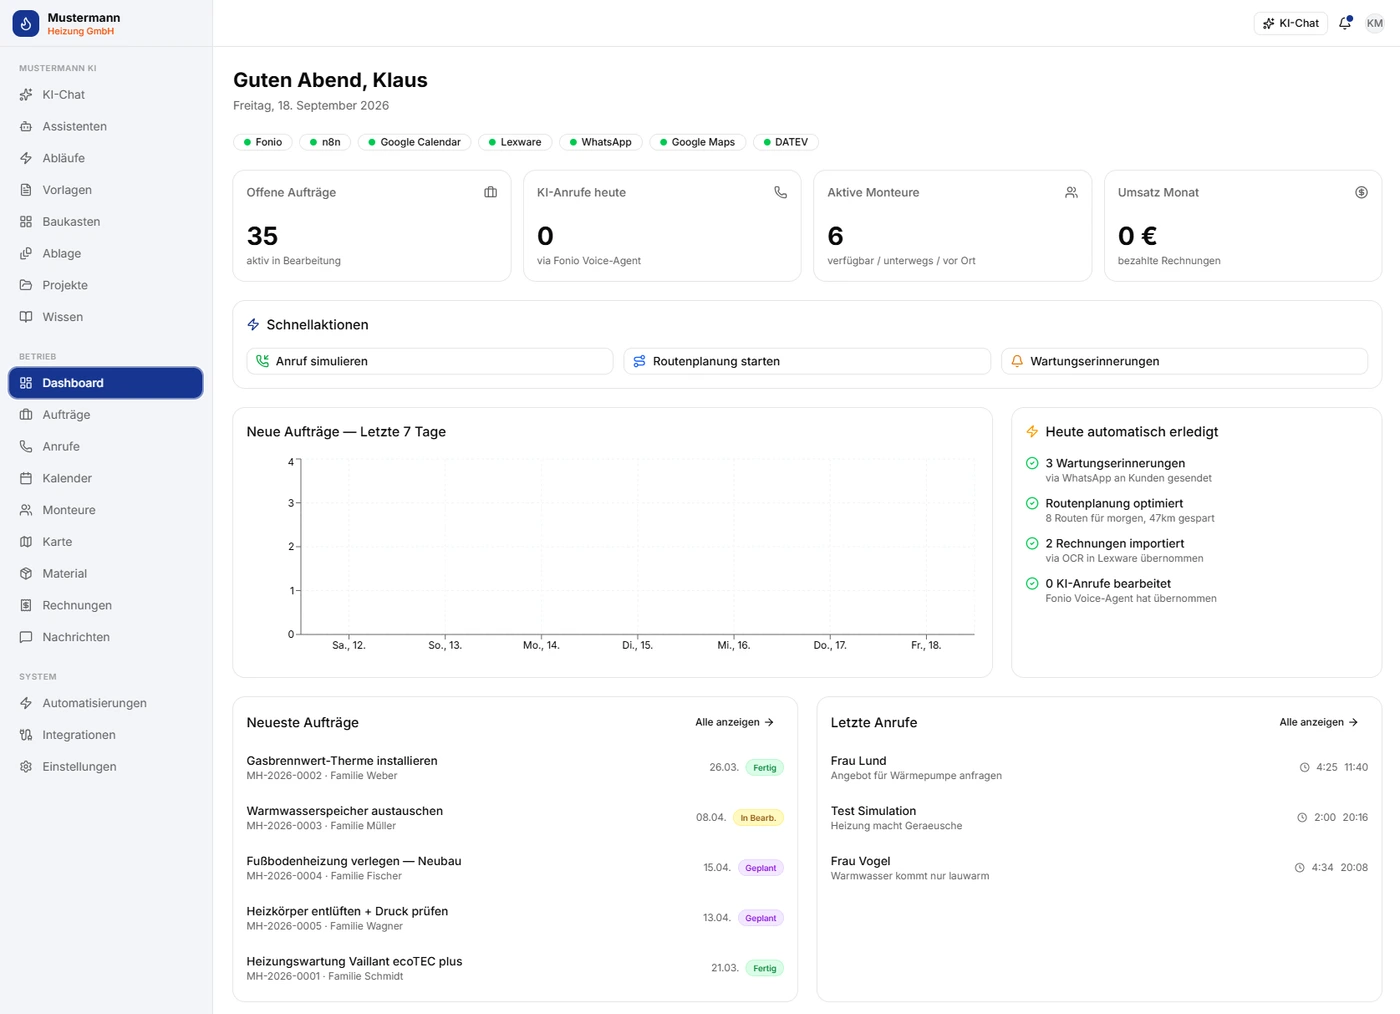Click the checkmark icon next to 2 Rechnungen importiert

click(x=1032, y=543)
